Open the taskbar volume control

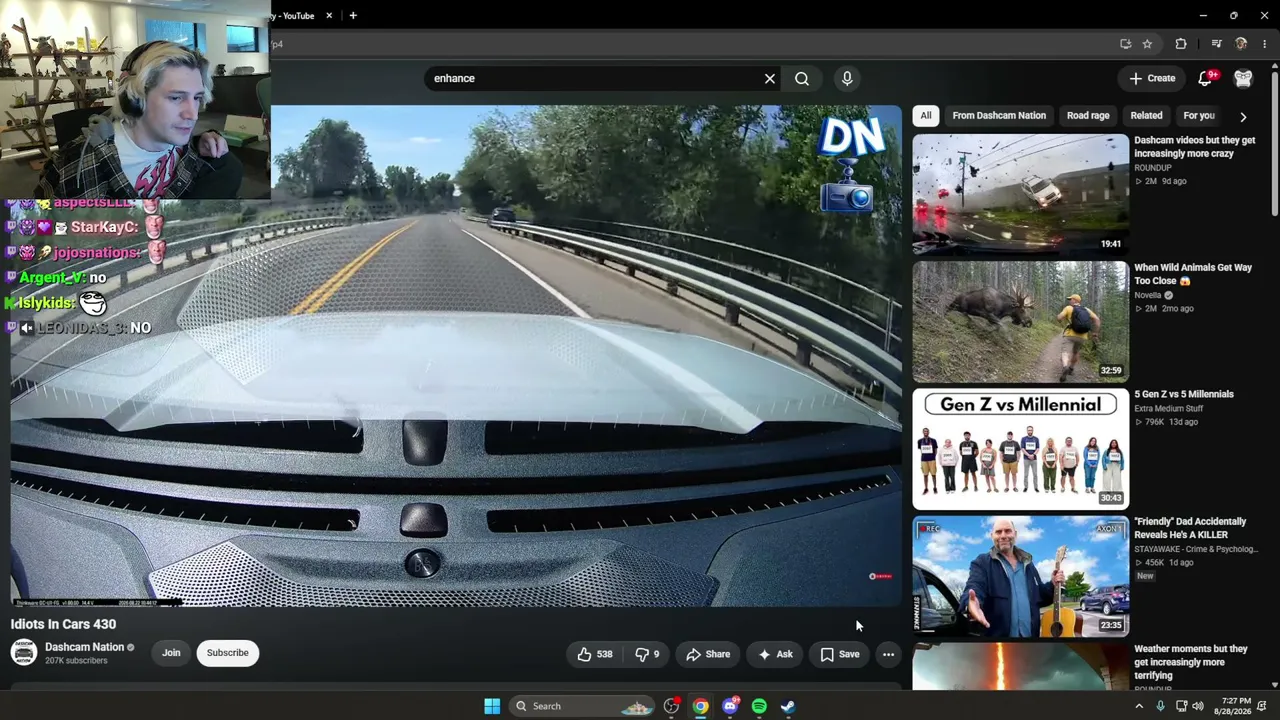(1198, 706)
